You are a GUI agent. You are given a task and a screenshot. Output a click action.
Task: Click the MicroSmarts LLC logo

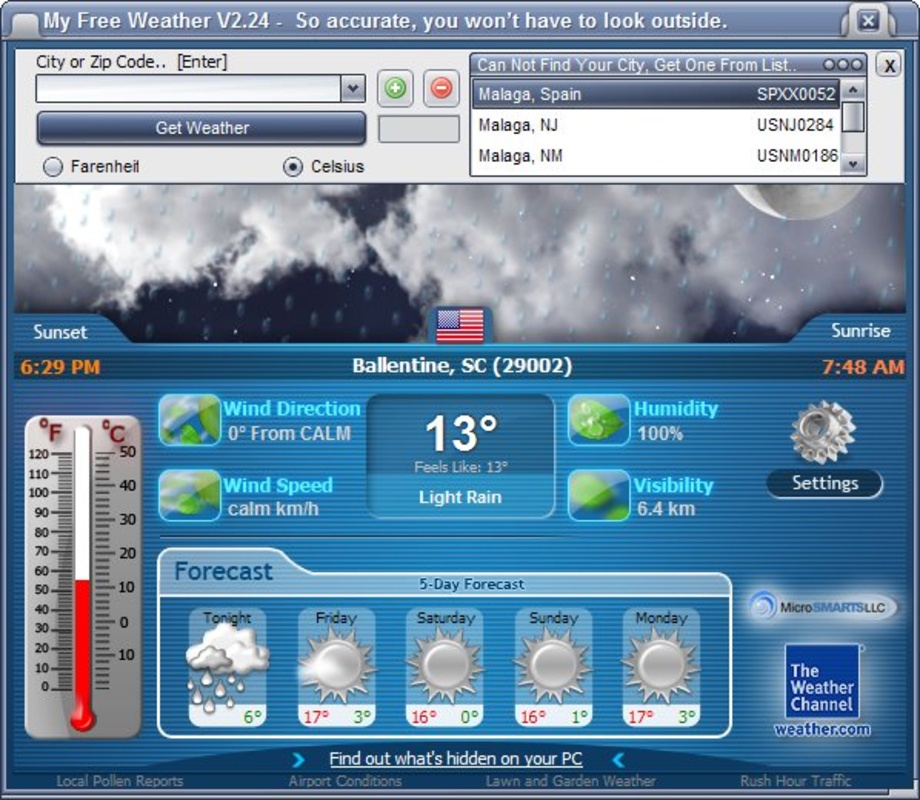tap(822, 606)
